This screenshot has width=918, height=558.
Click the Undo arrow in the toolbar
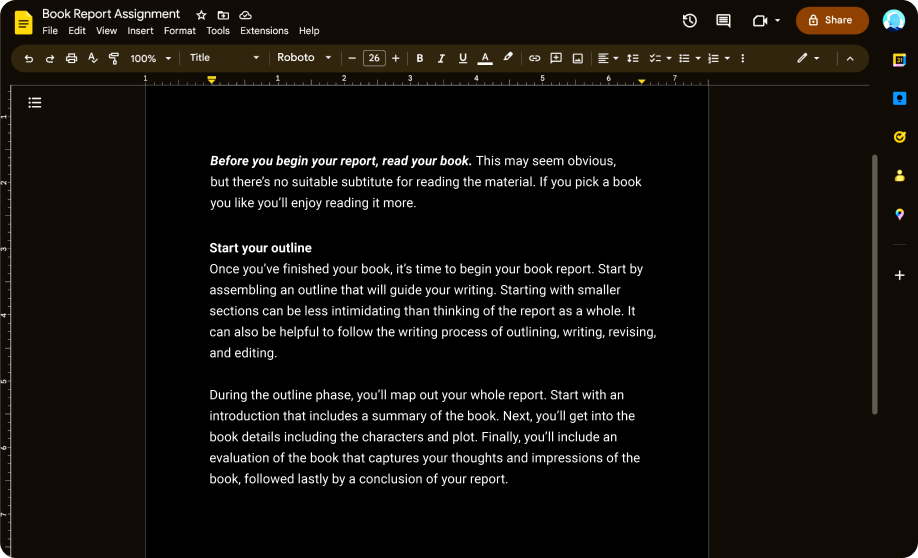[28, 59]
